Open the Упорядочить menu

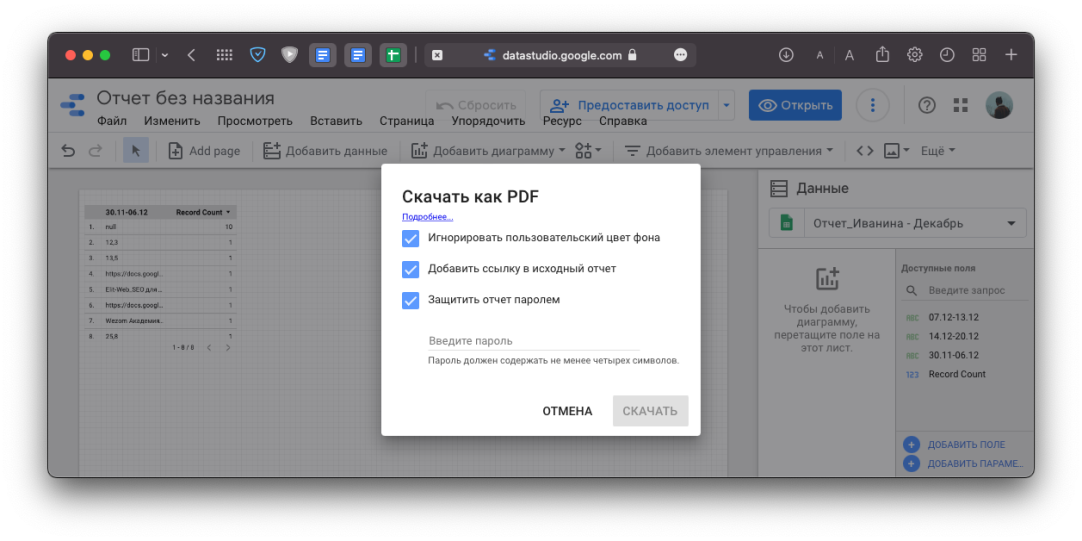point(488,121)
